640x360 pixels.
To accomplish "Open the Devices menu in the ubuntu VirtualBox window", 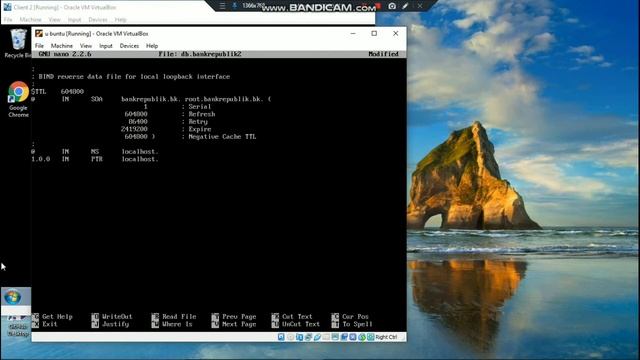I will [129, 46].
